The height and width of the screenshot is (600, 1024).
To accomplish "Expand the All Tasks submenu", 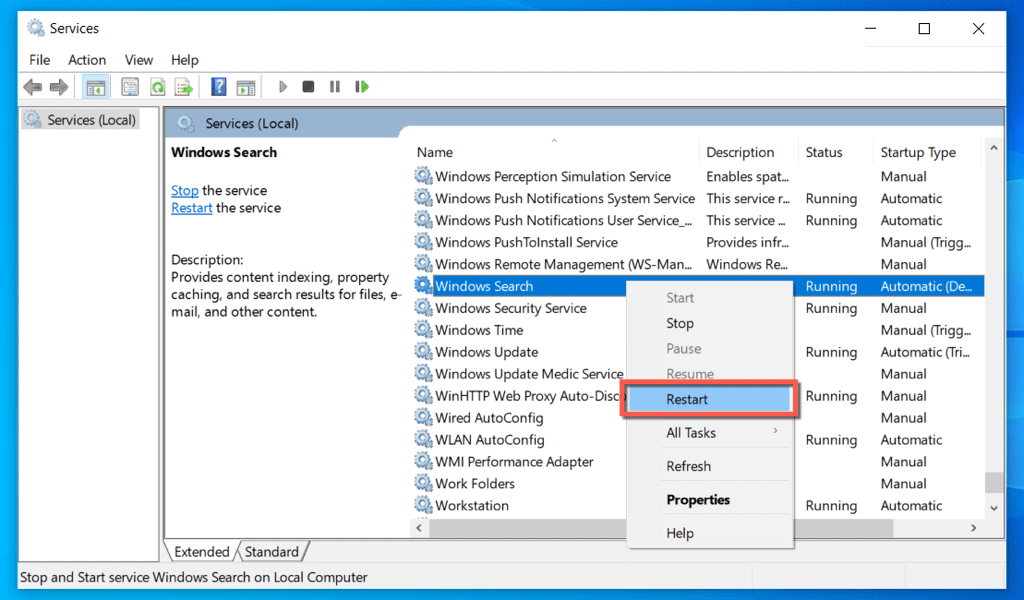I will 710,432.
